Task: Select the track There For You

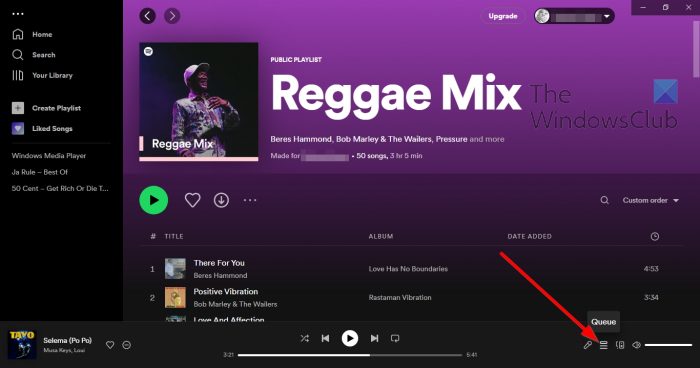Action: [219, 263]
